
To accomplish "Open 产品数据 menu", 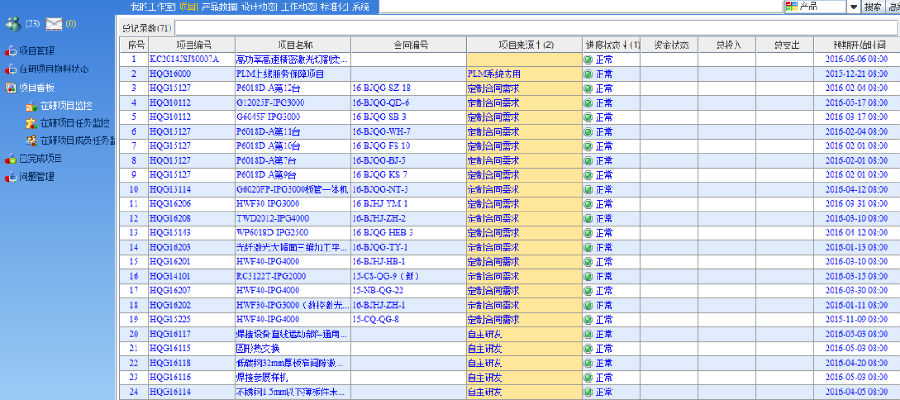I will [220, 7].
